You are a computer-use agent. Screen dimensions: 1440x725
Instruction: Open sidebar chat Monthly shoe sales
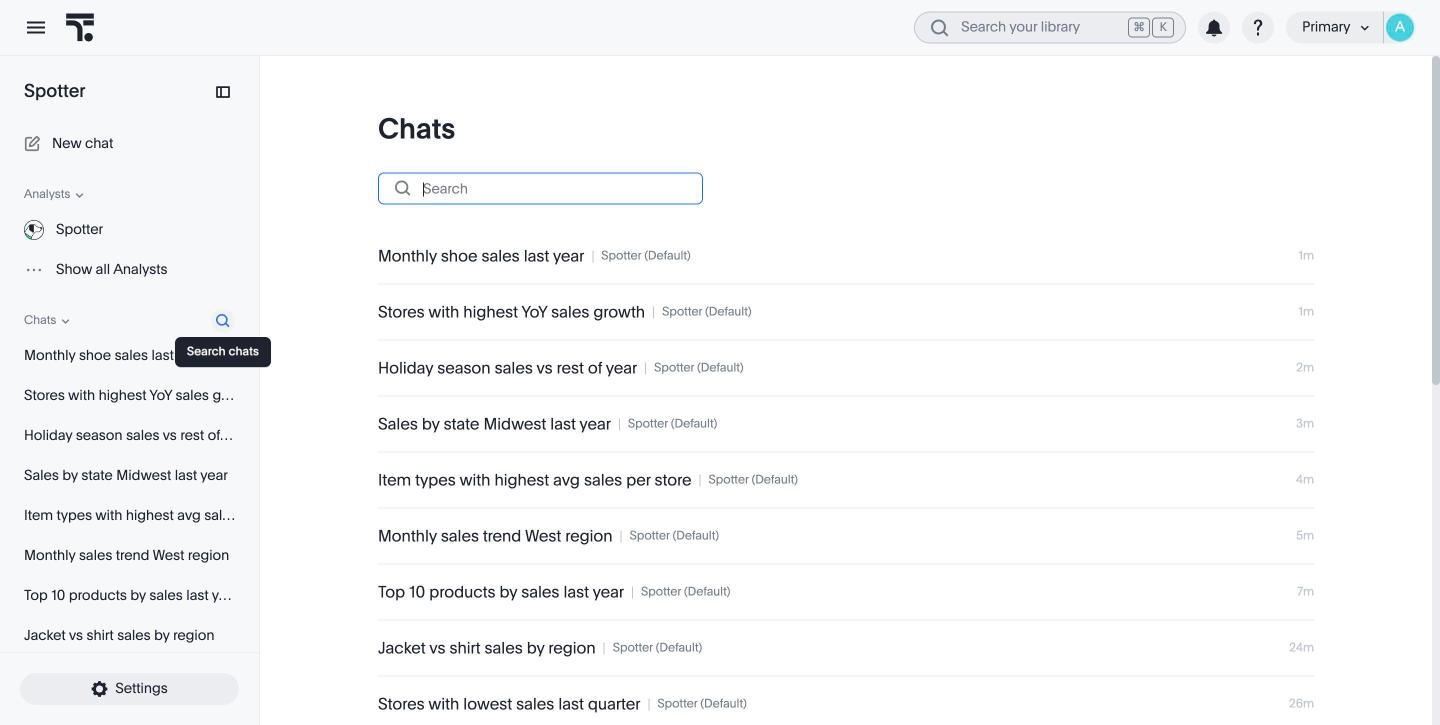pos(98,356)
